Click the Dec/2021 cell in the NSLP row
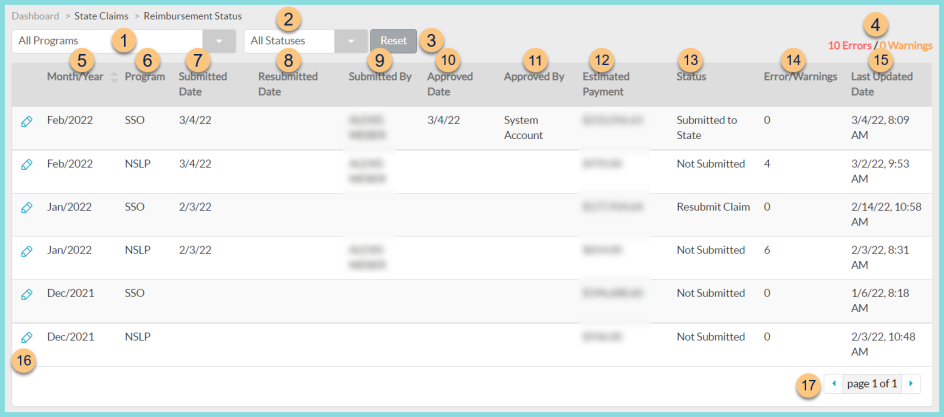 click(70, 337)
